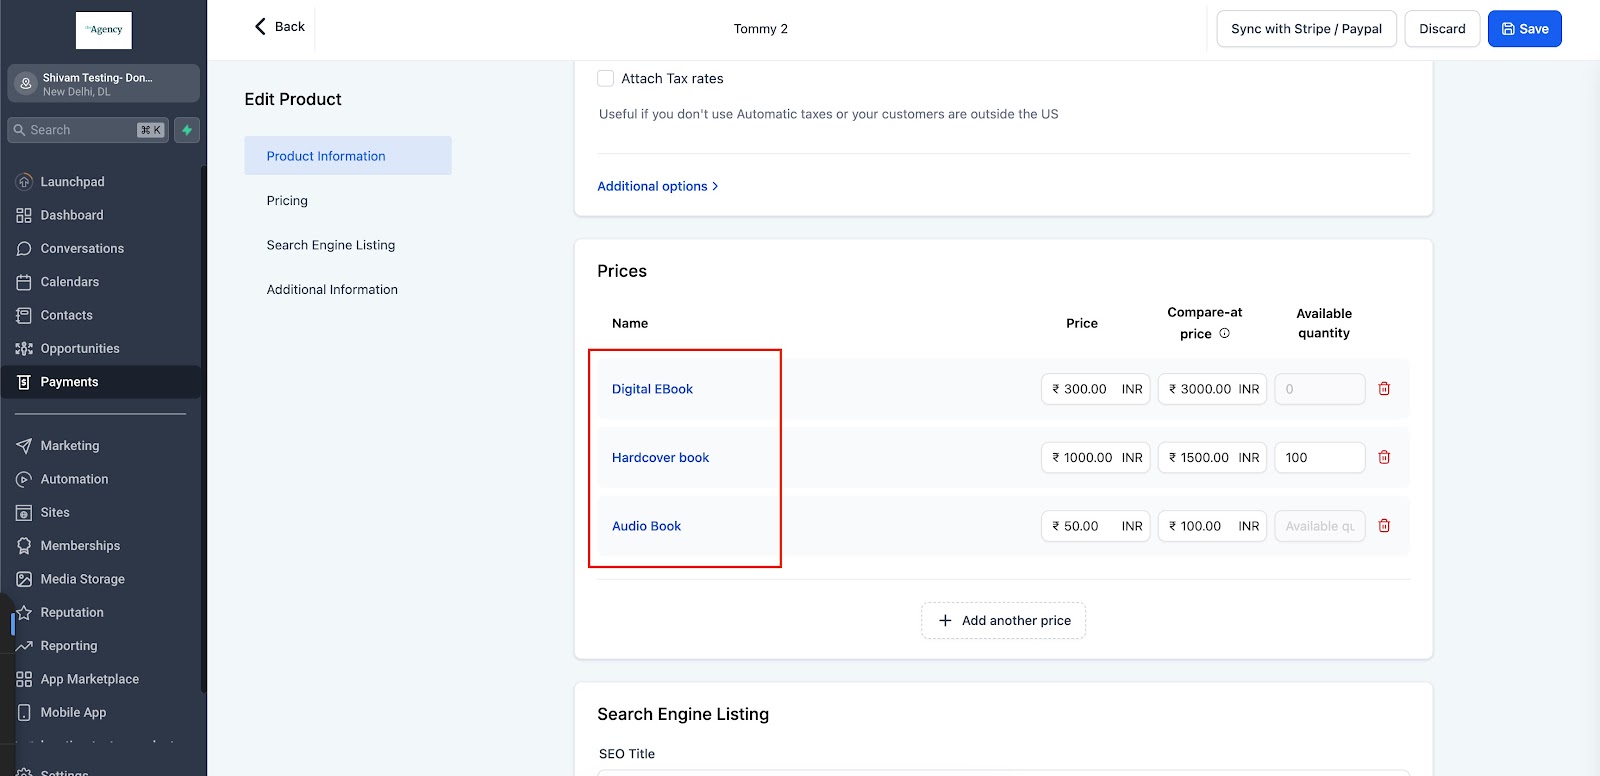
Task: Click the Agency logo thumbnail
Action: pyautogui.click(x=104, y=30)
